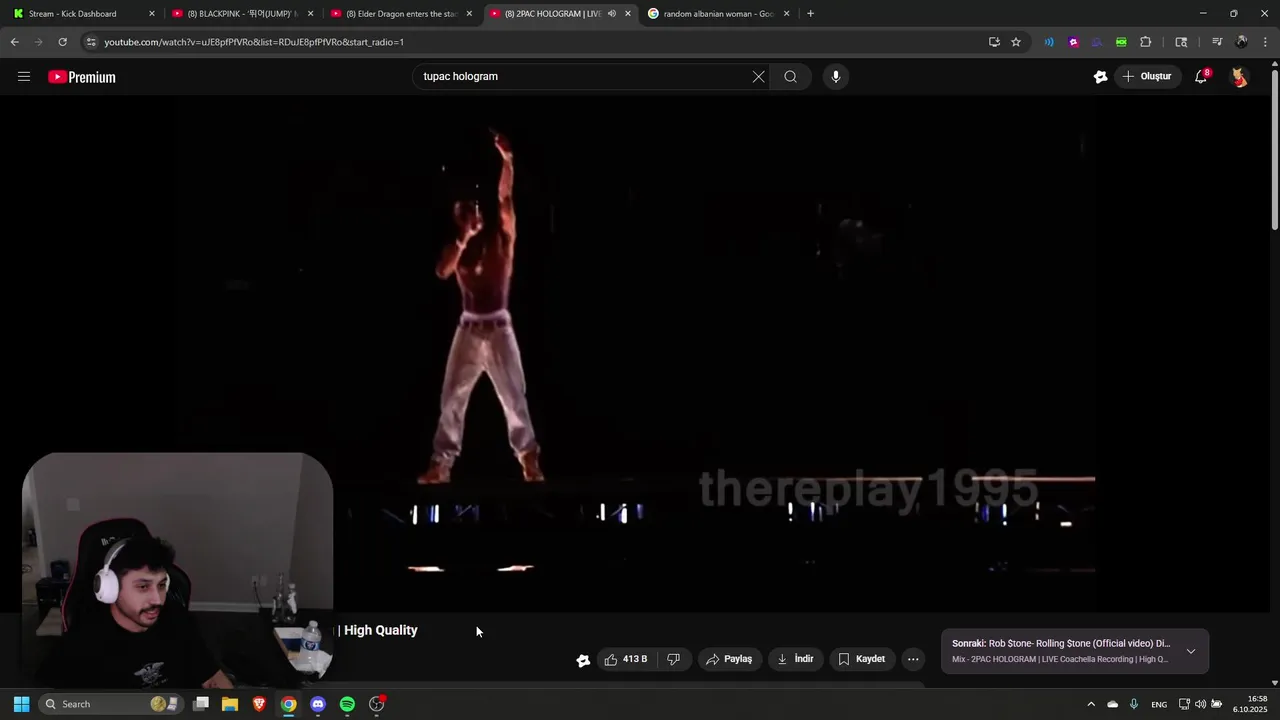
Task: Open media controls in Chrome toolbar
Action: click(1217, 42)
